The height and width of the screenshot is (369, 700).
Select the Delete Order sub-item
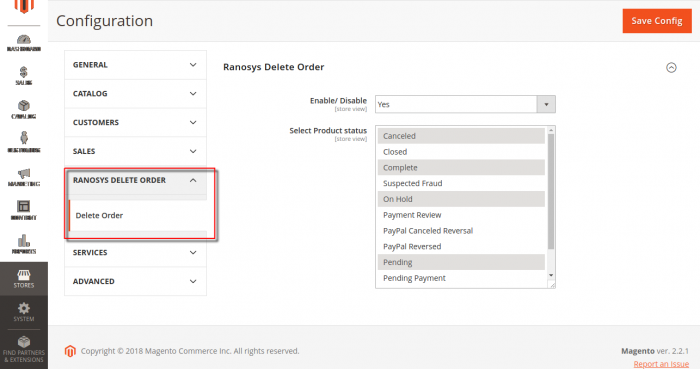(138, 216)
